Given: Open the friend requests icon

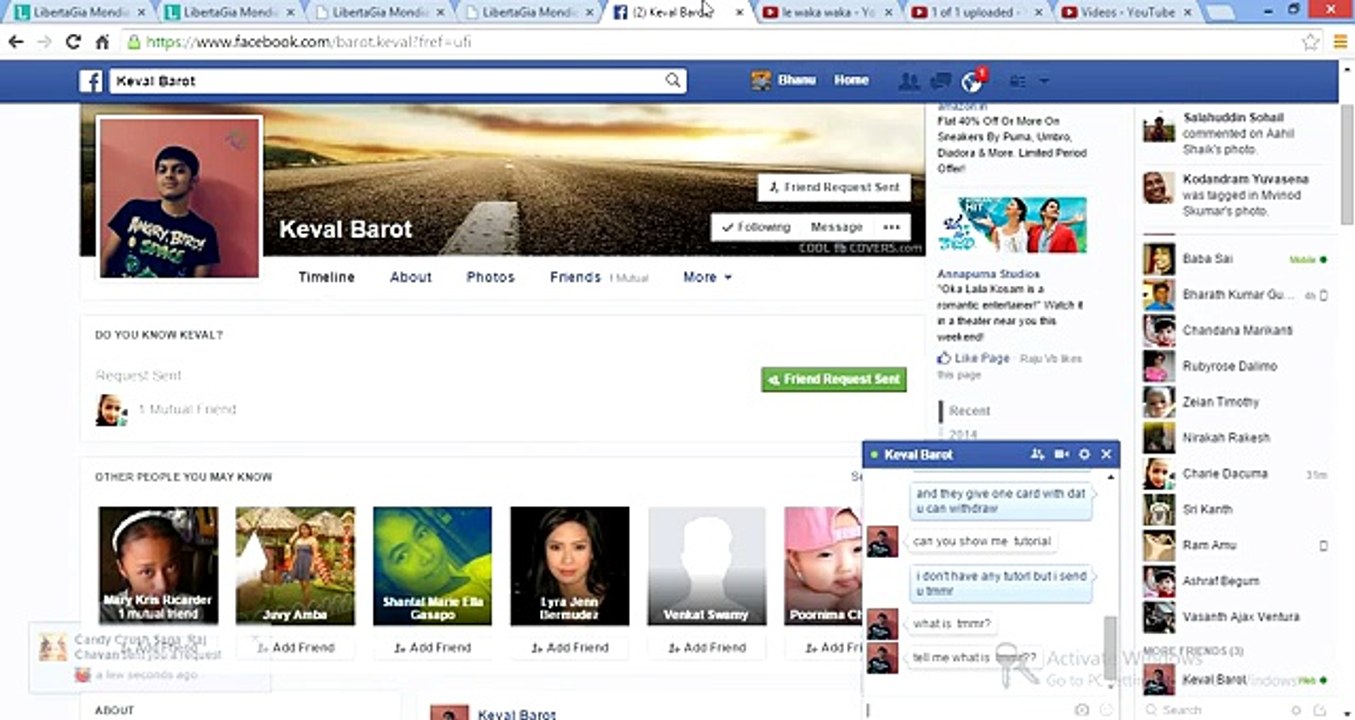Looking at the screenshot, I should 909,81.
